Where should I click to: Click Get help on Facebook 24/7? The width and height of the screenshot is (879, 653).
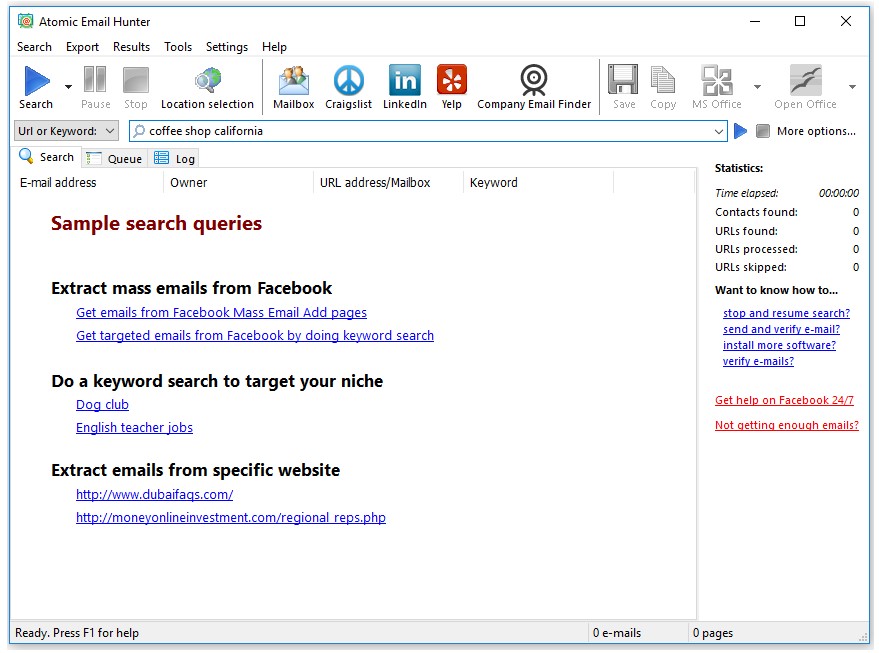(786, 399)
